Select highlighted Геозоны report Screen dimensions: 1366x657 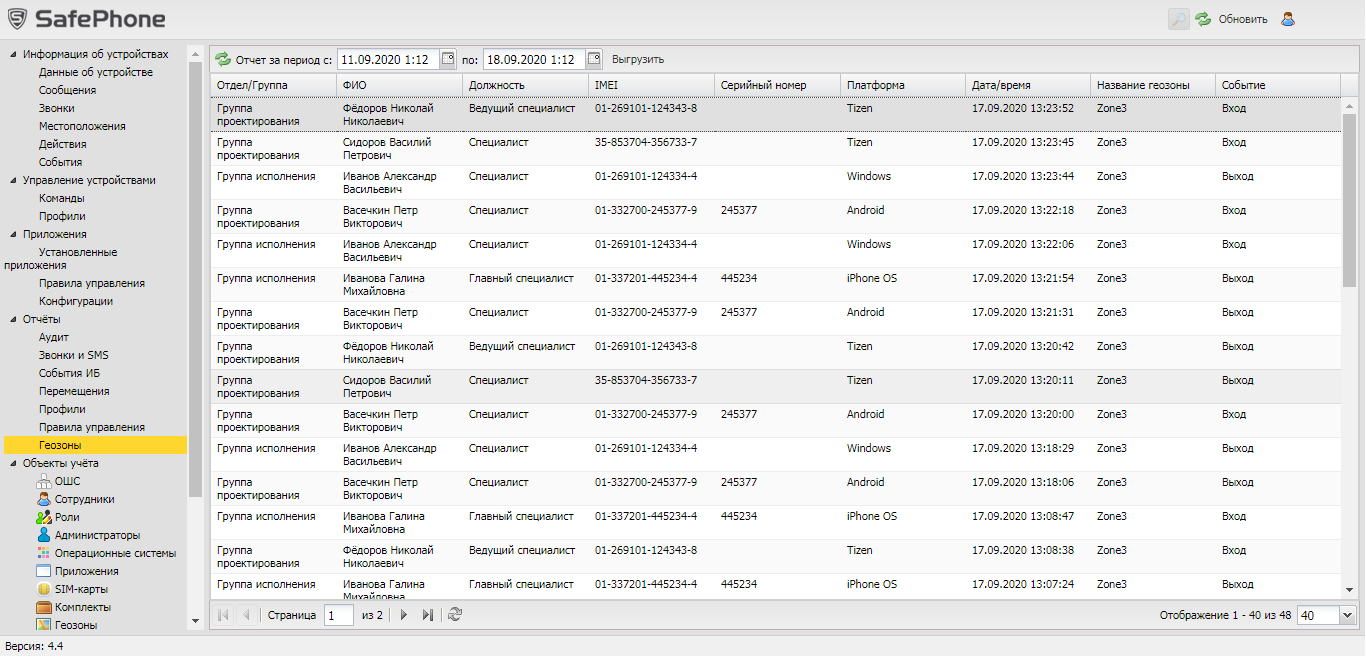coord(95,445)
